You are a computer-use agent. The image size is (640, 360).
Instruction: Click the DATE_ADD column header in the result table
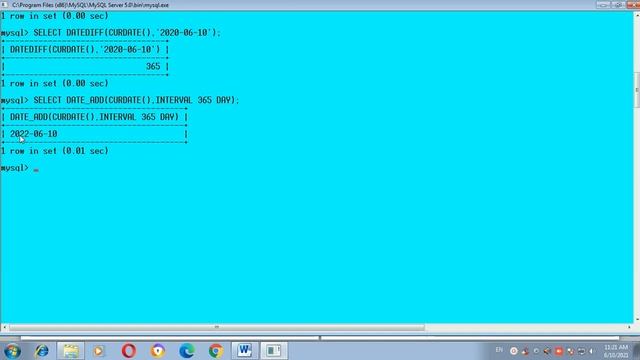(94, 117)
